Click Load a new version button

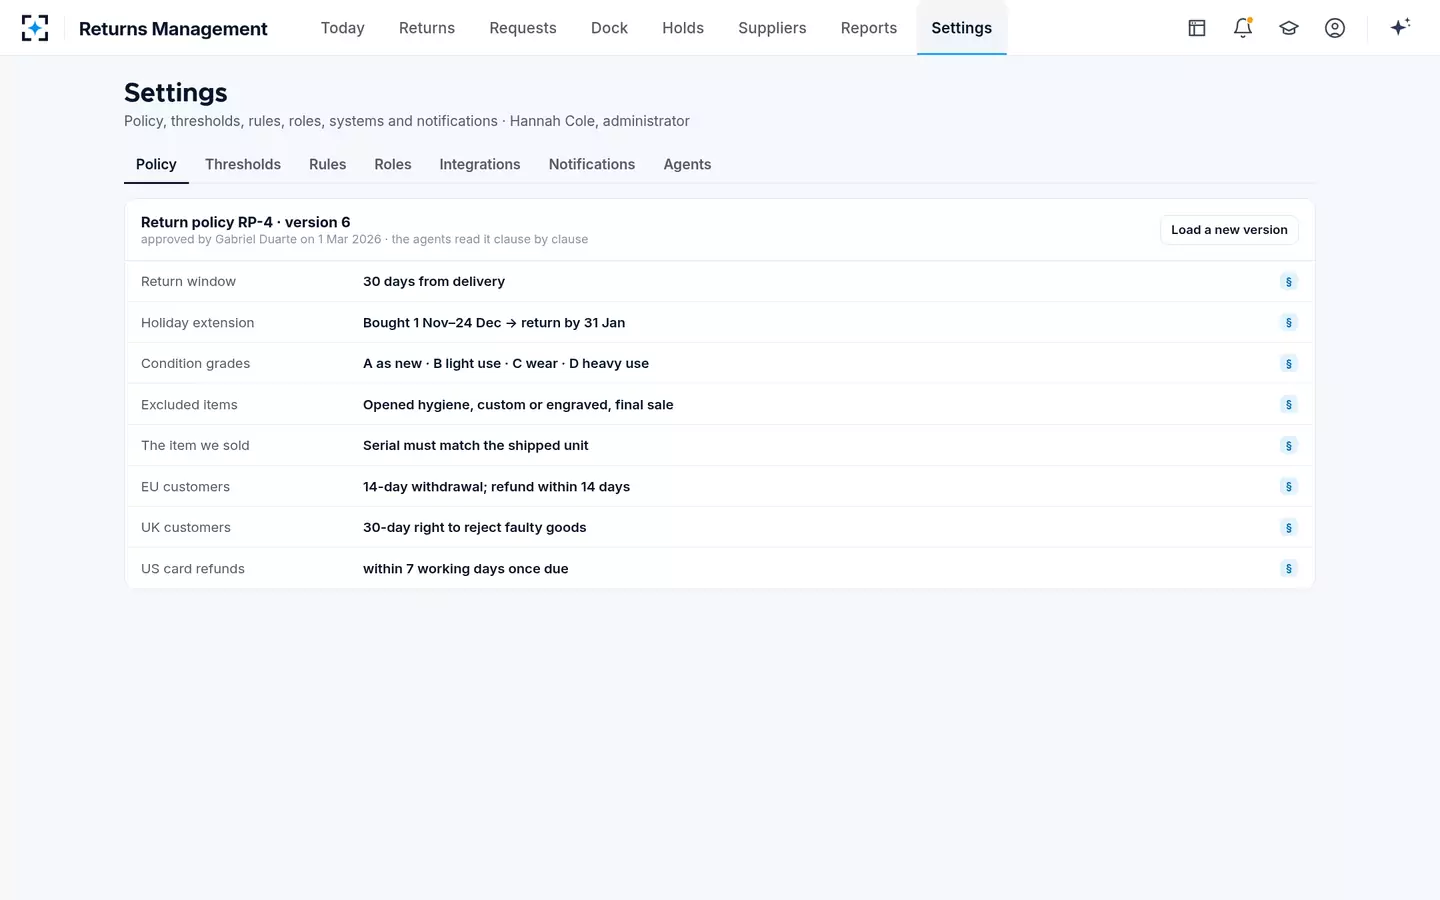click(1229, 230)
